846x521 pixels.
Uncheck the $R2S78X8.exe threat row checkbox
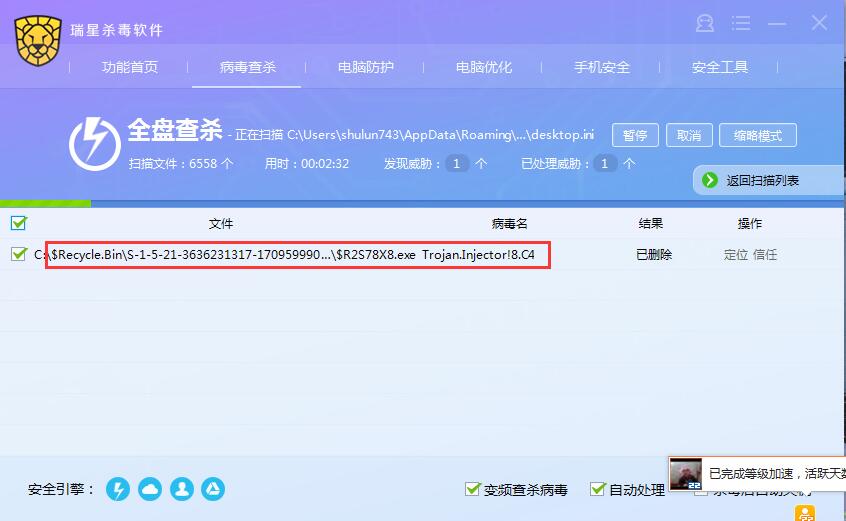18,254
